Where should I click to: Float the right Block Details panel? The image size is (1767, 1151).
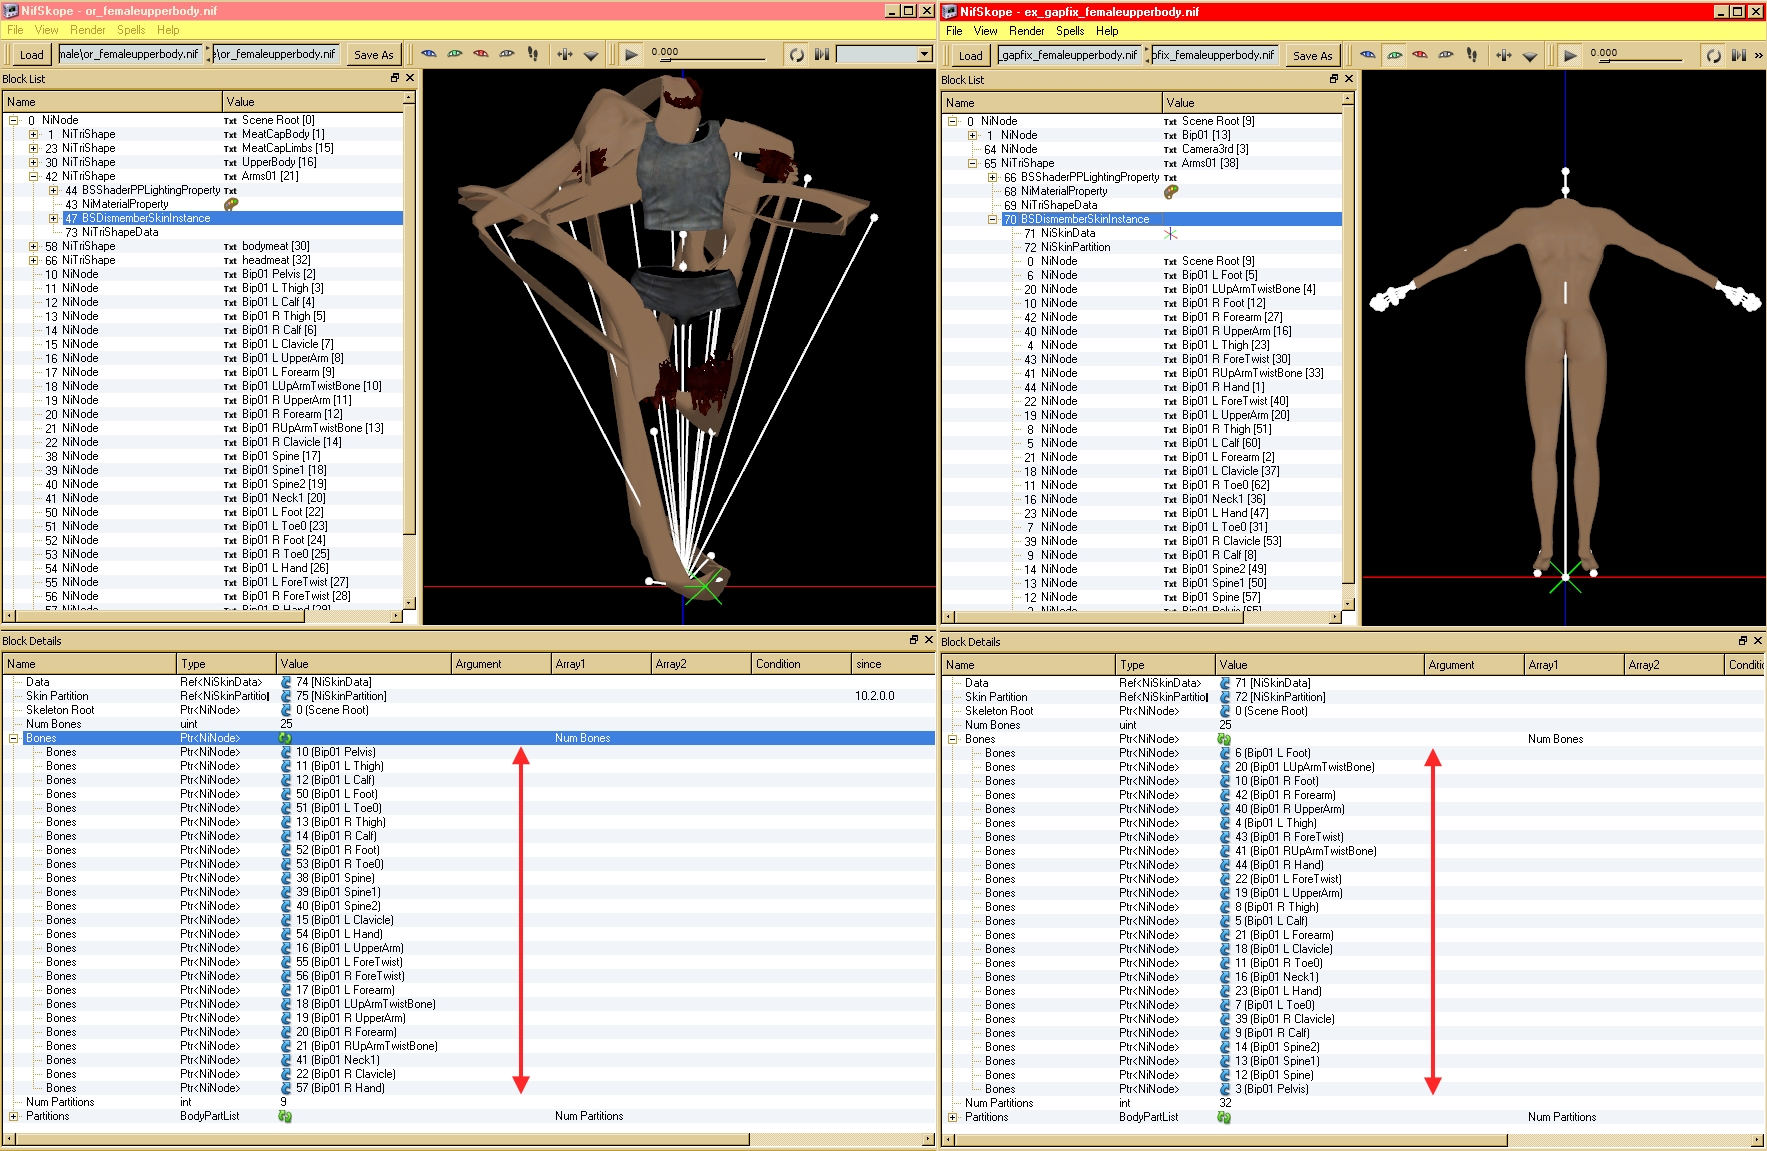1743,641
